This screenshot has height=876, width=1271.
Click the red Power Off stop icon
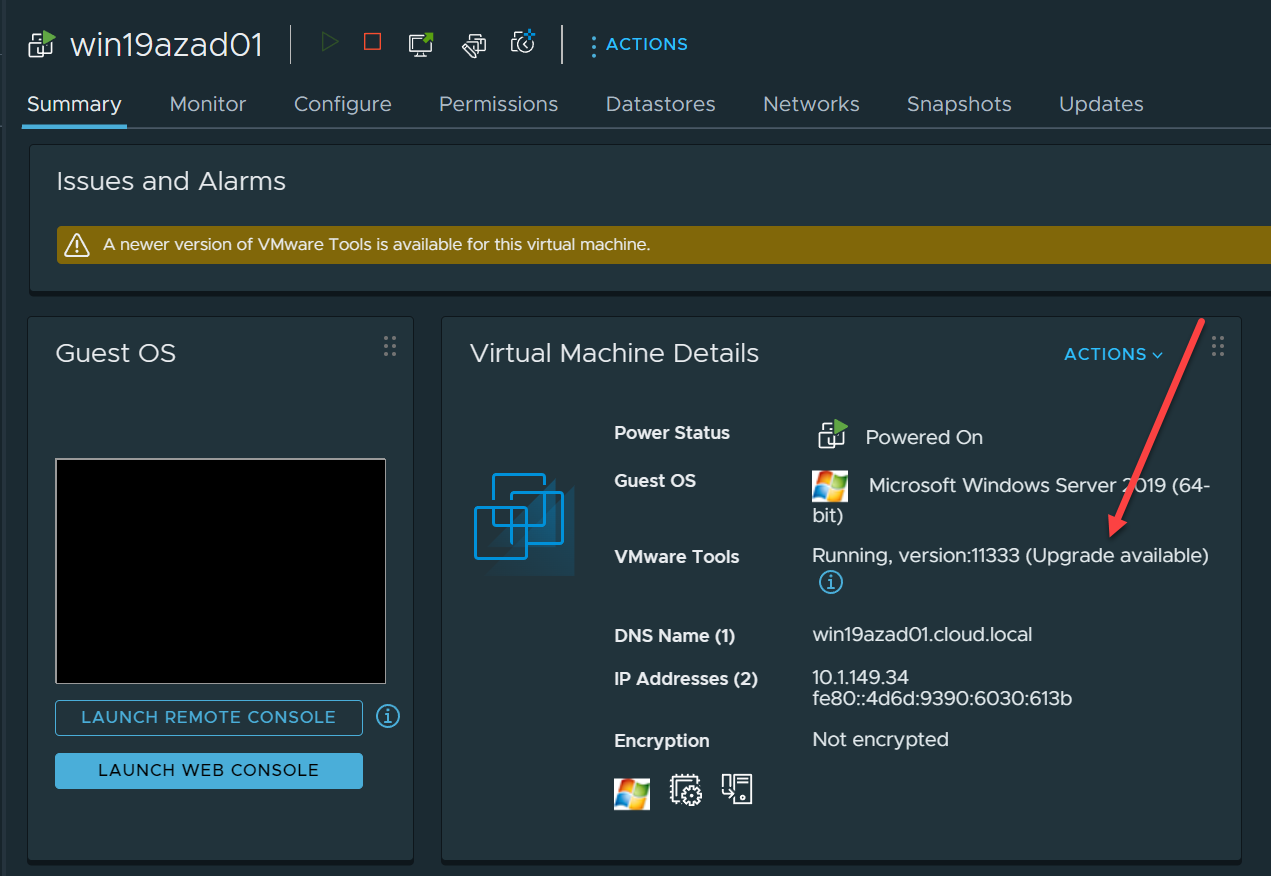point(373,42)
